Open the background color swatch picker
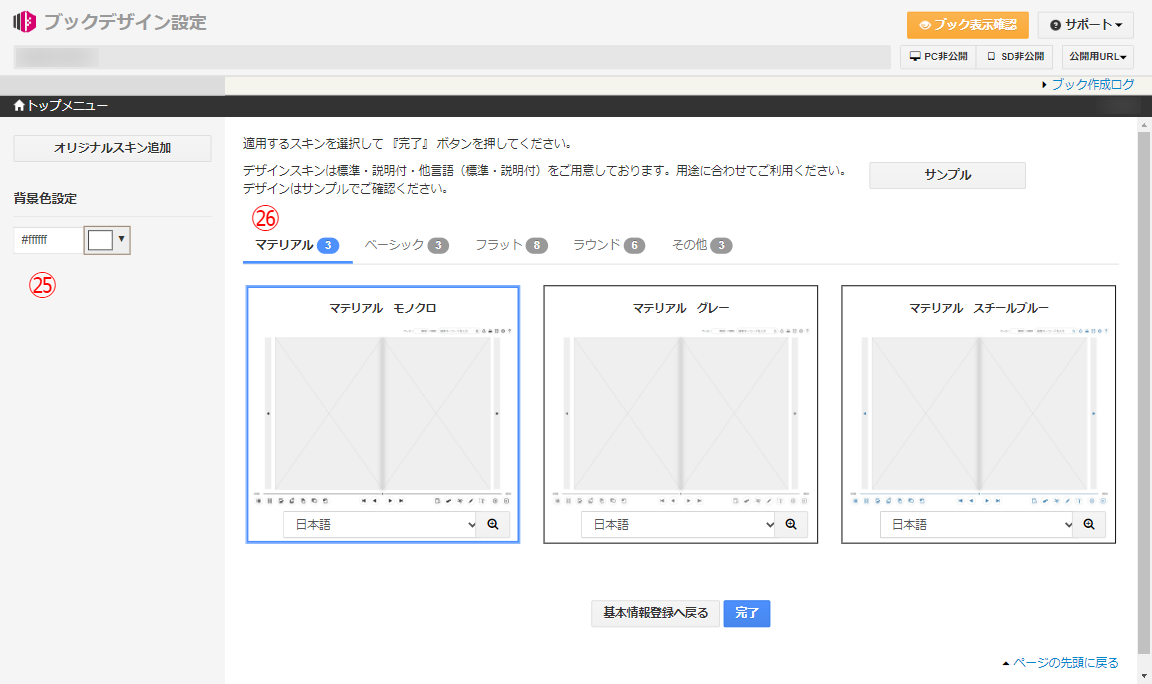Viewport: 1152px width, 684px height. [107, 240]
